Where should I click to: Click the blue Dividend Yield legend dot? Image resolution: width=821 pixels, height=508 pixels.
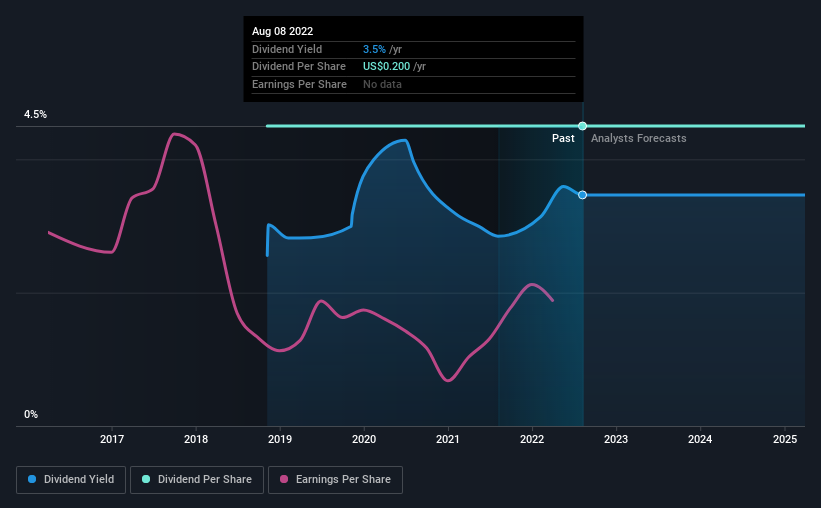[x=32, y=479]
